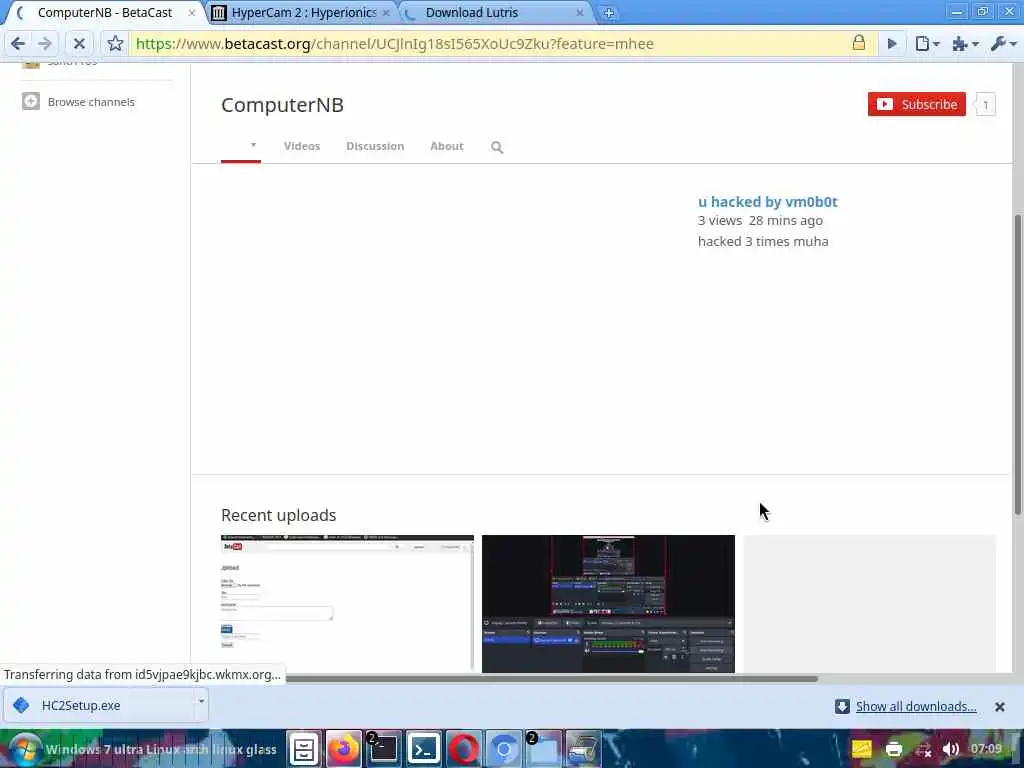Open the page menu icon
Image resolution: width=1024 pixels, height=768 pixels.
[x=927, y=44]
